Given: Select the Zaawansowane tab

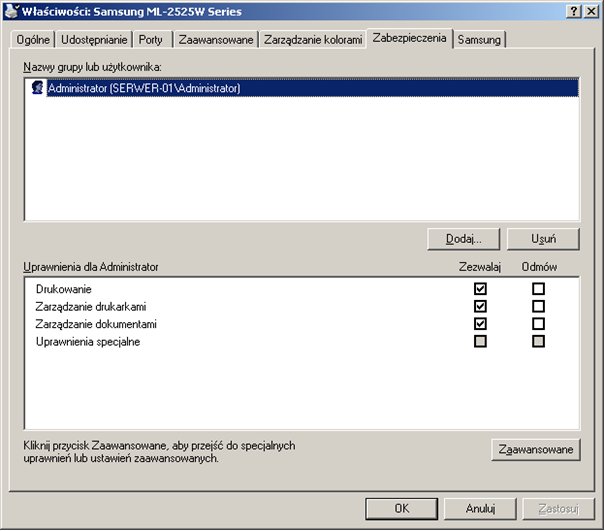Looking at the screenshot, I should (x=216, y=40).
